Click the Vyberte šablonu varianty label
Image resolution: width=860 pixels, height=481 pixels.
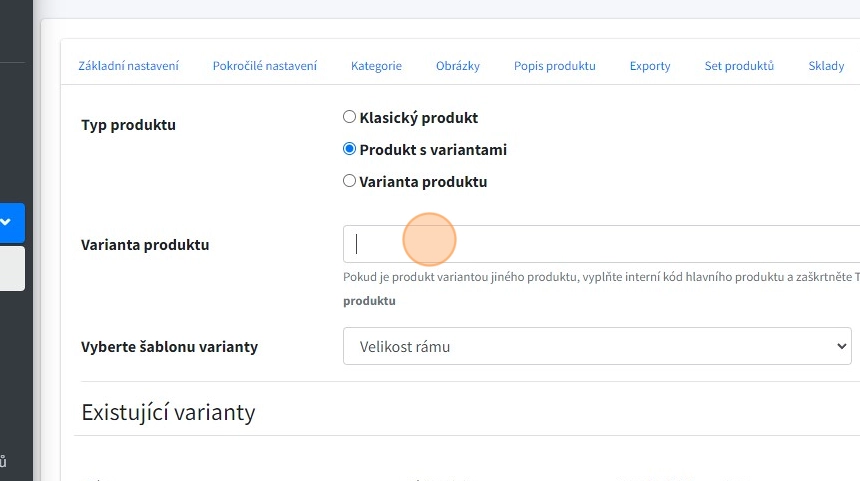tap(169, 347)
